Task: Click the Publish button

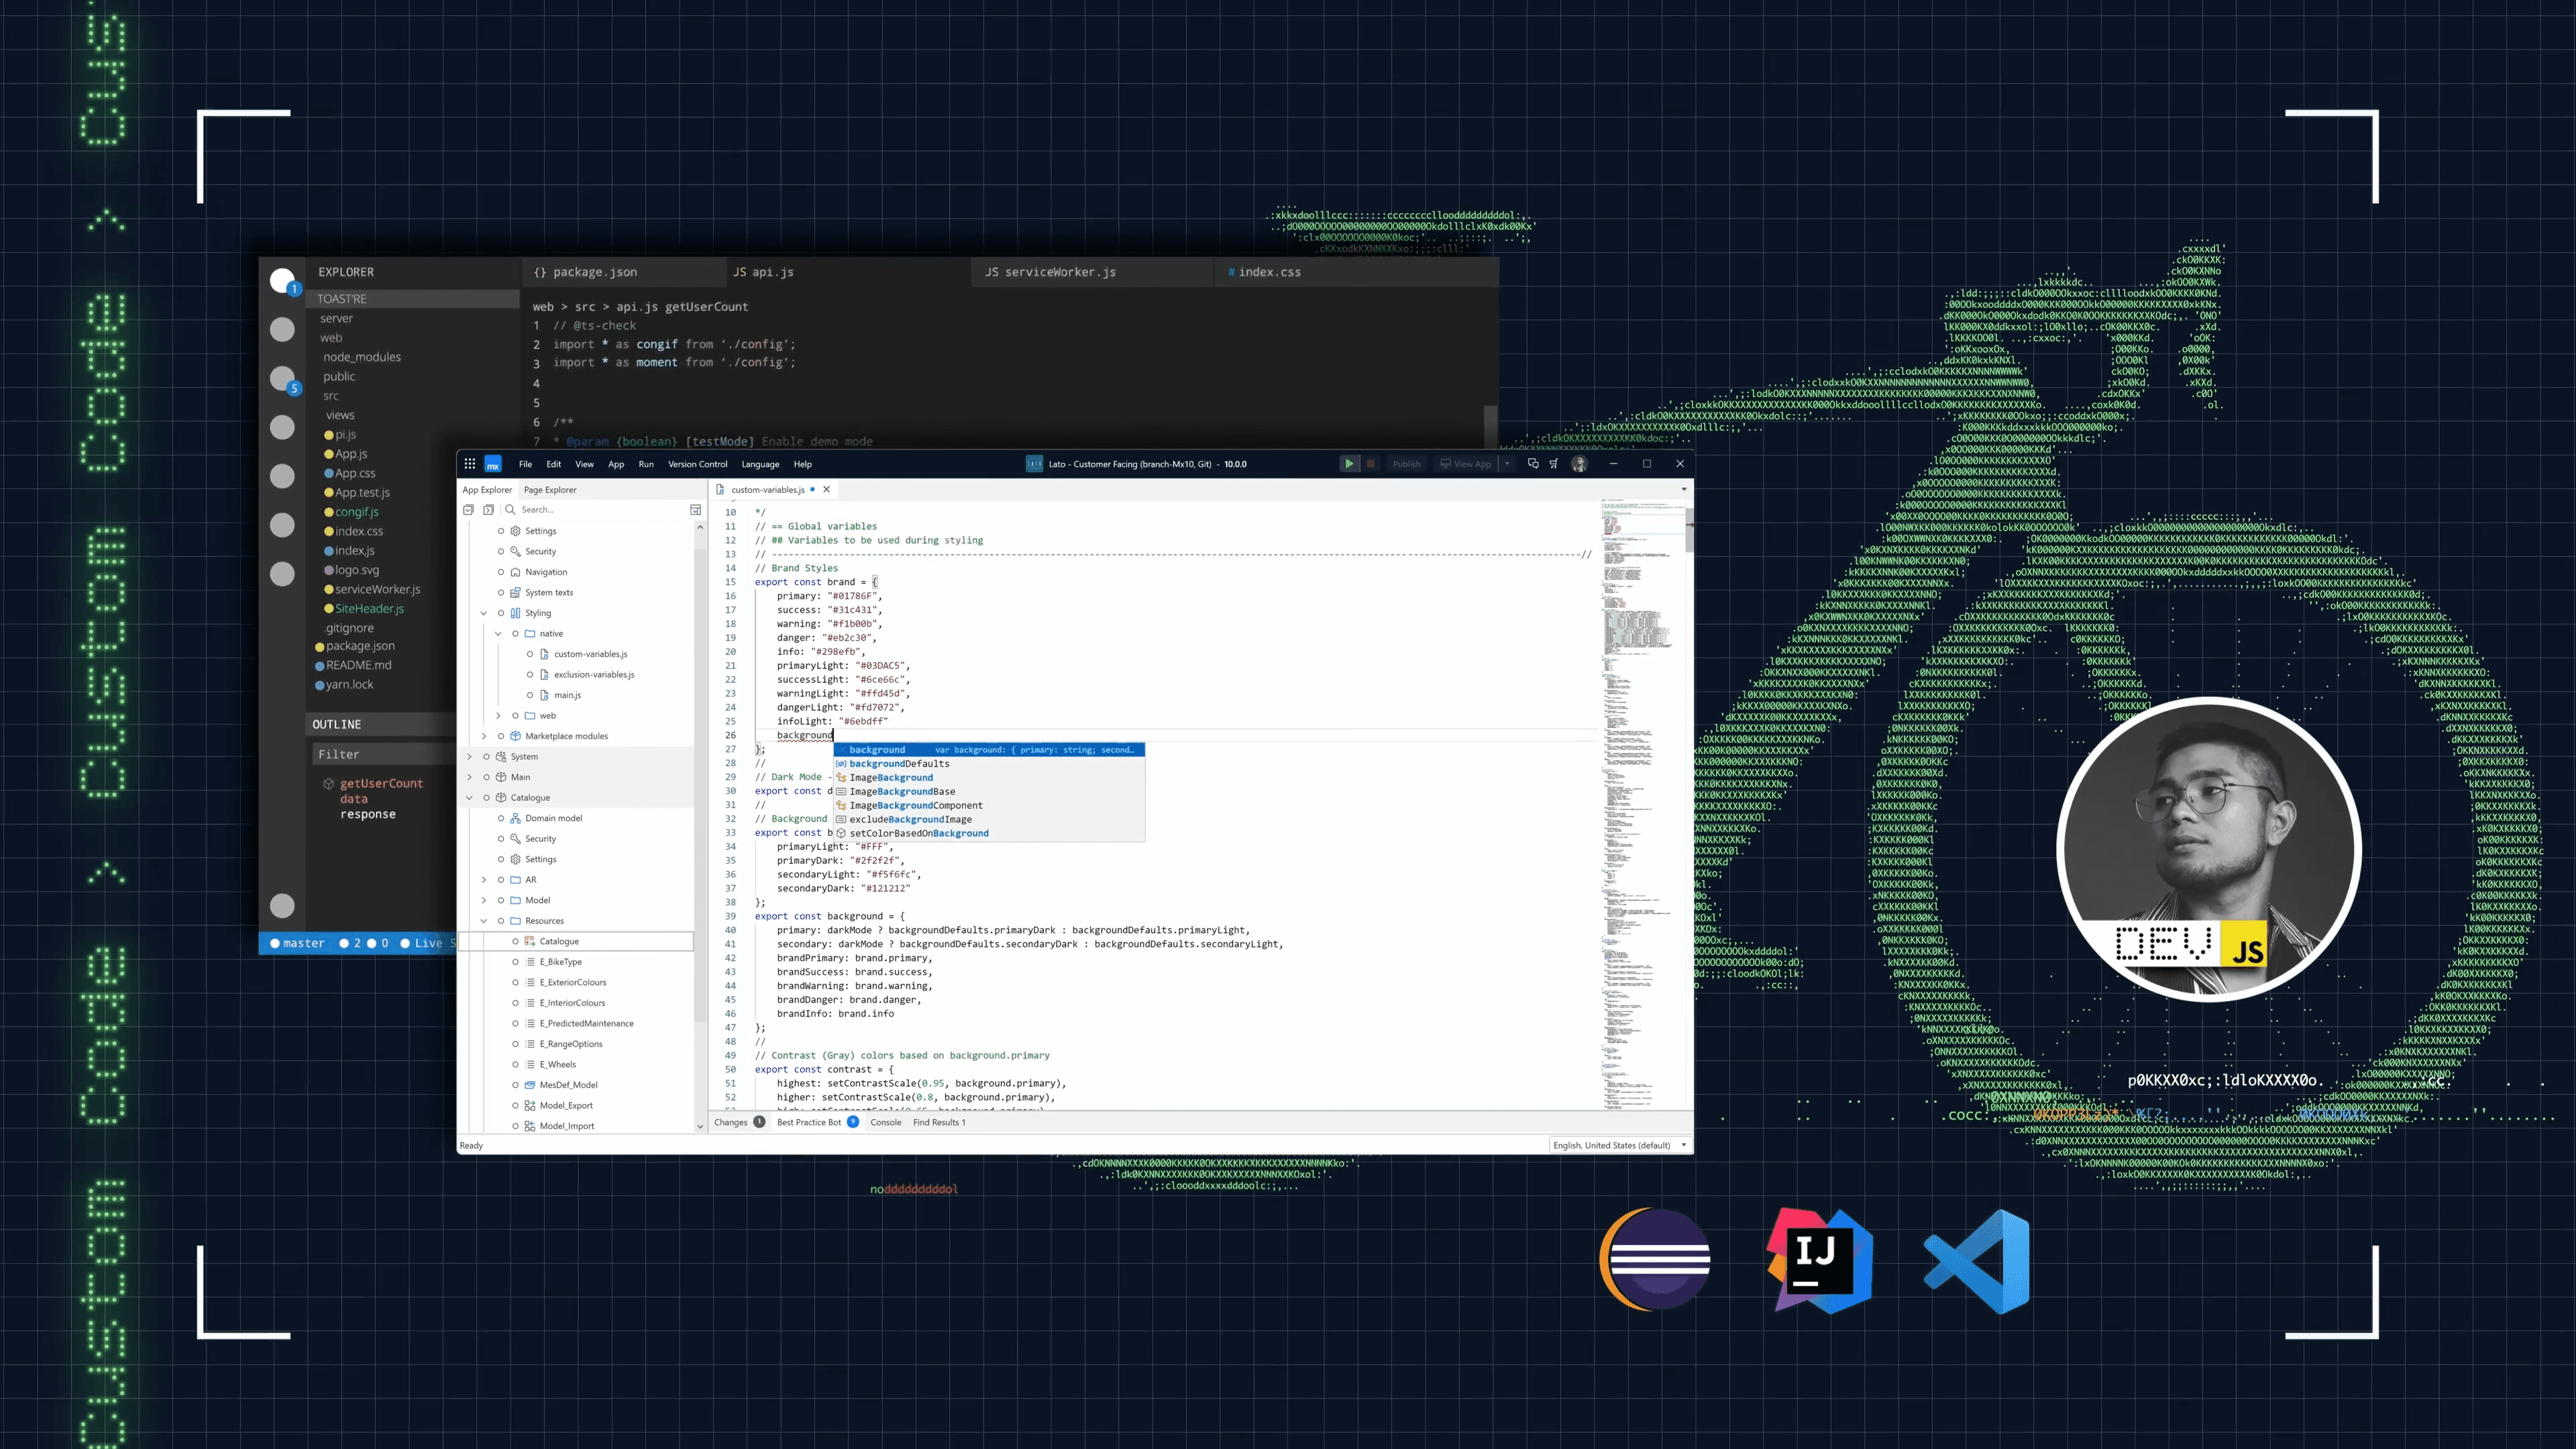Action: tap(1406, 463)
